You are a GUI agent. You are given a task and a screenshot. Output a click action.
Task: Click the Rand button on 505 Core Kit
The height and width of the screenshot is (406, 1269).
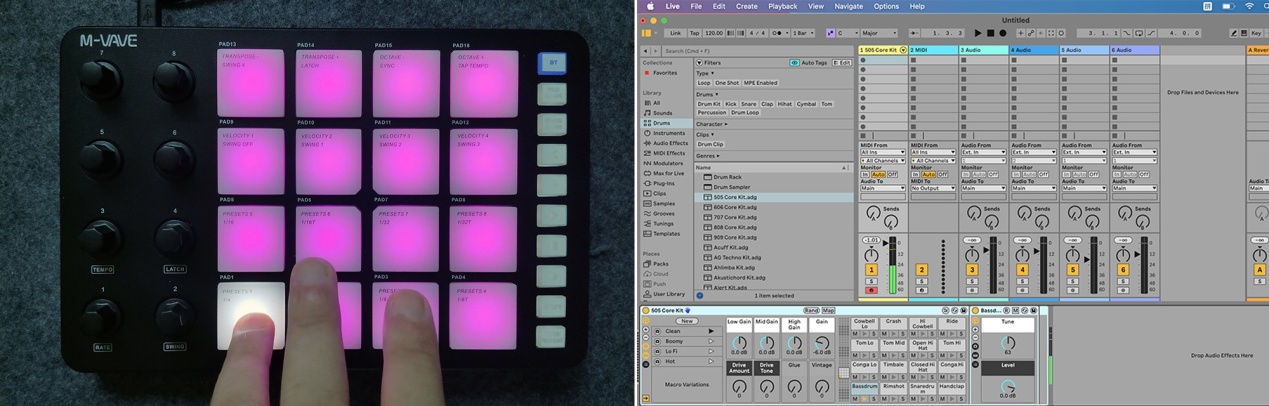pos(811,311)
